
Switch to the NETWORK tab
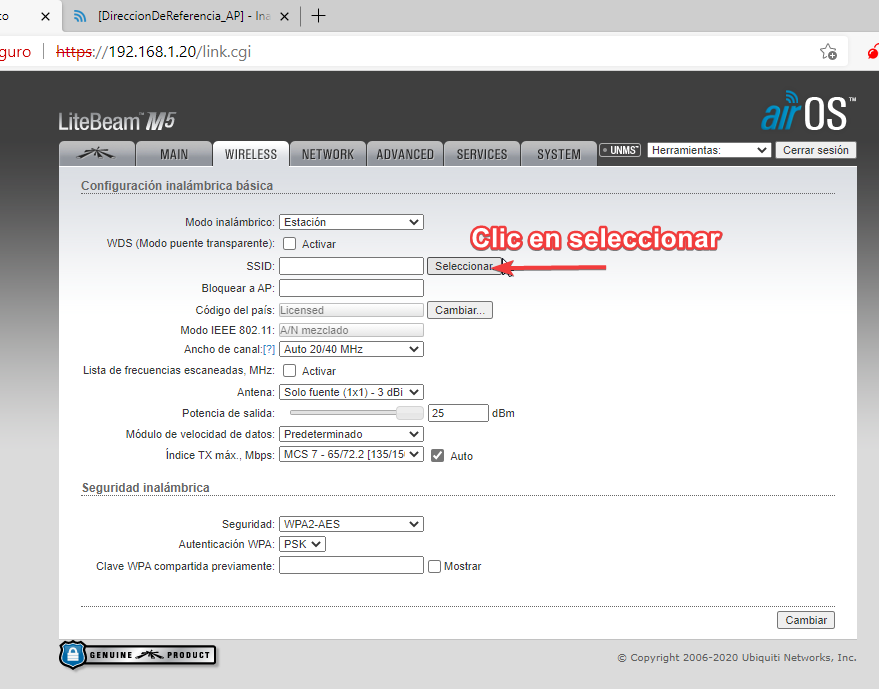coord(328,154)
